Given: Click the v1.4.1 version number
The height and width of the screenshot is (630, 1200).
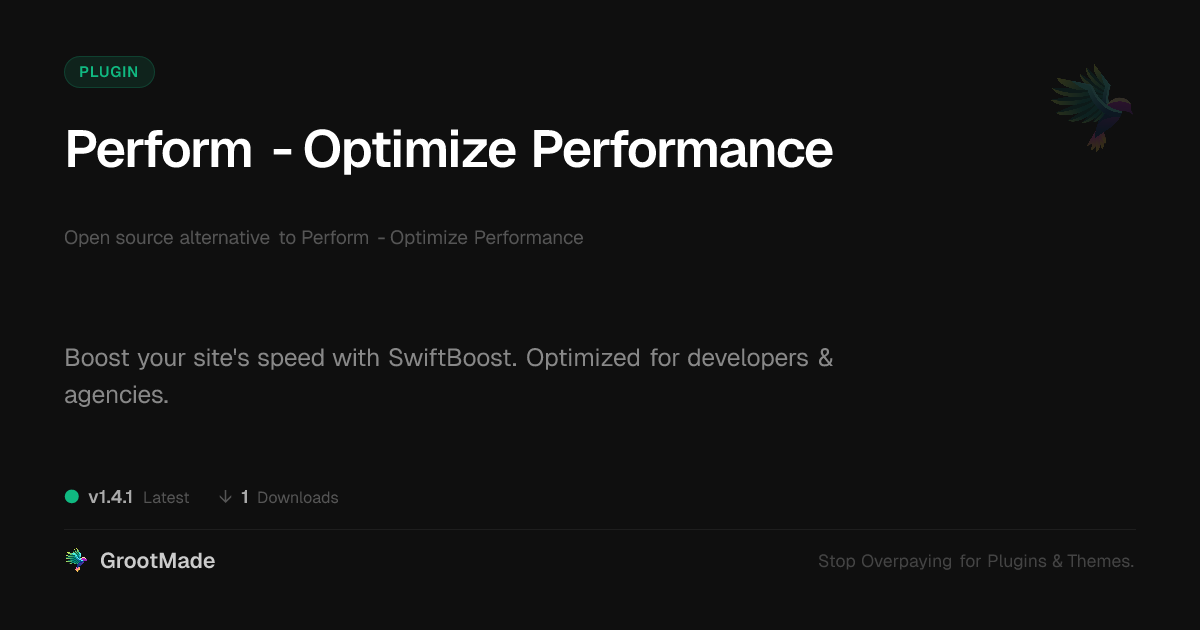Looking at the screenshot, I should point(110,497).
